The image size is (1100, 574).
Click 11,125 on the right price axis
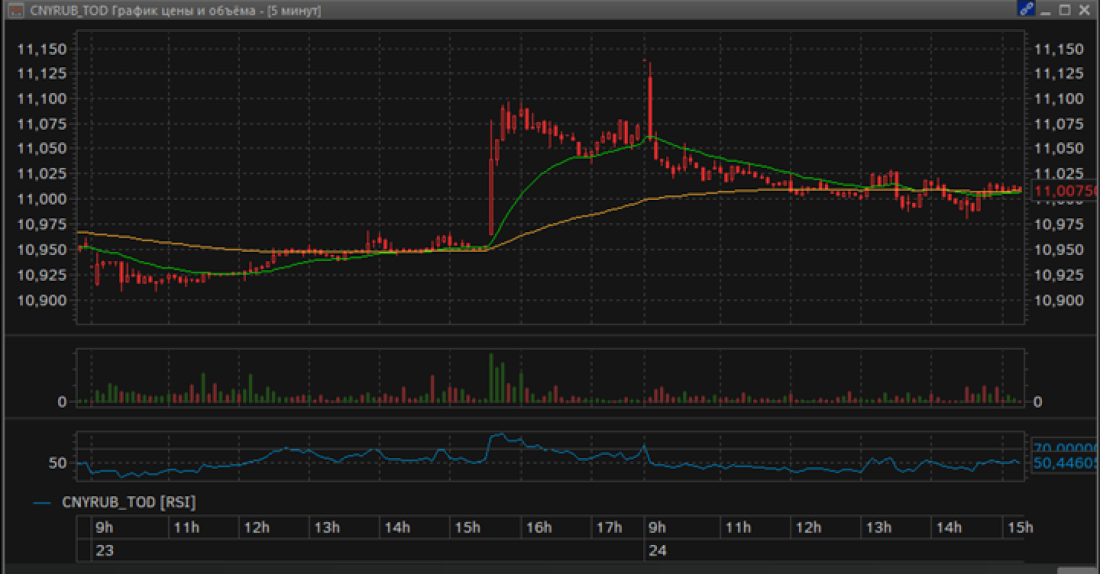1059,74
